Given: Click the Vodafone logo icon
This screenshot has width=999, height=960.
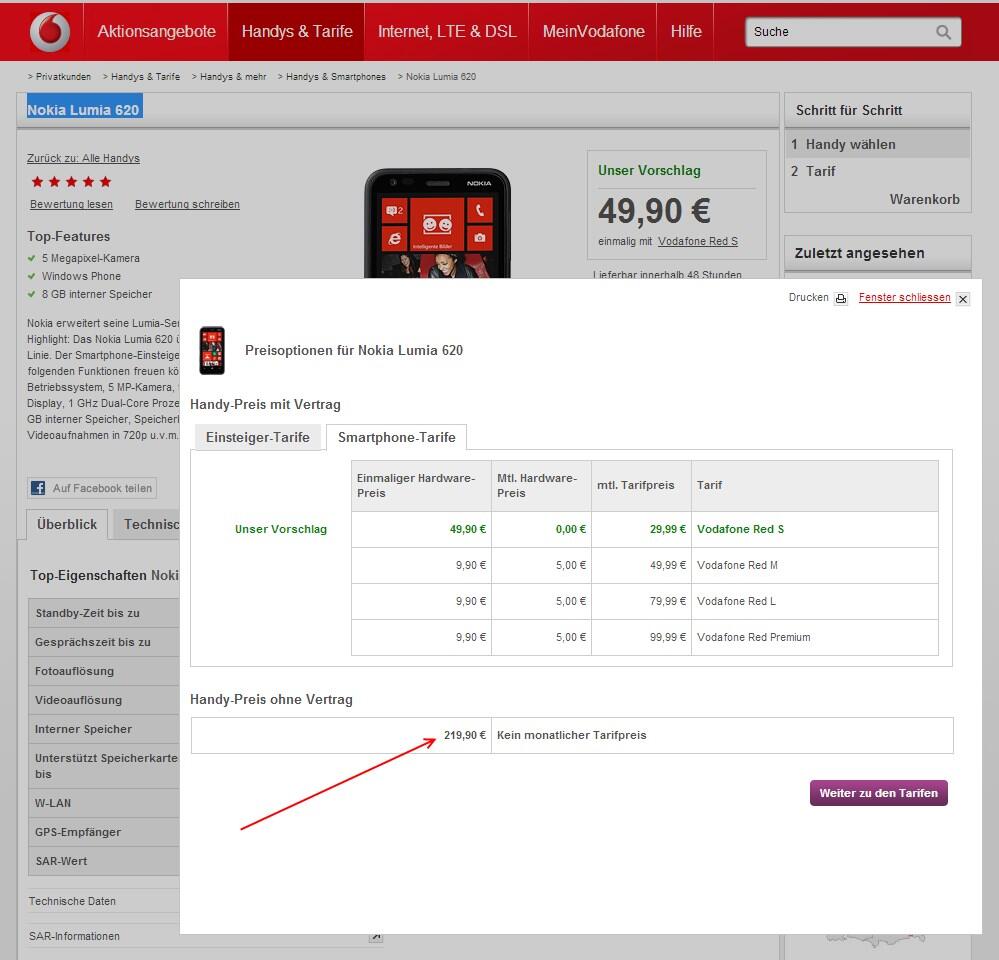Looking at the screenshot, I should [x=50, y=32].
